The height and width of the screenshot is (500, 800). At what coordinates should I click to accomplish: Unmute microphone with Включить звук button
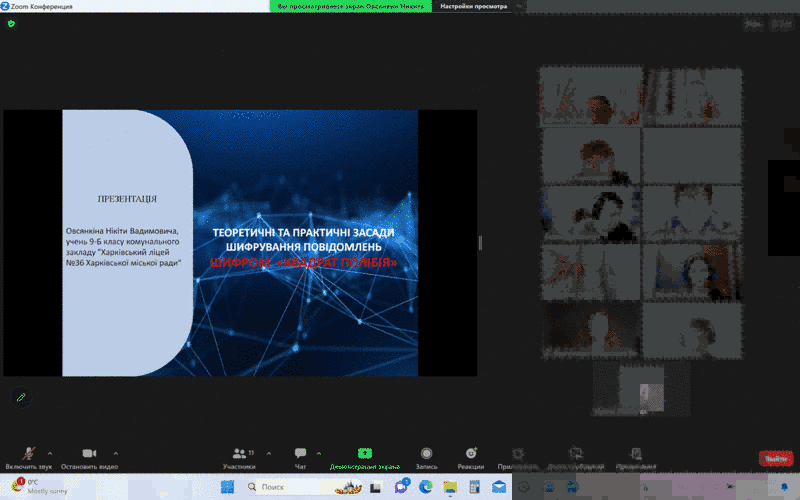click(x=28, y=457)
